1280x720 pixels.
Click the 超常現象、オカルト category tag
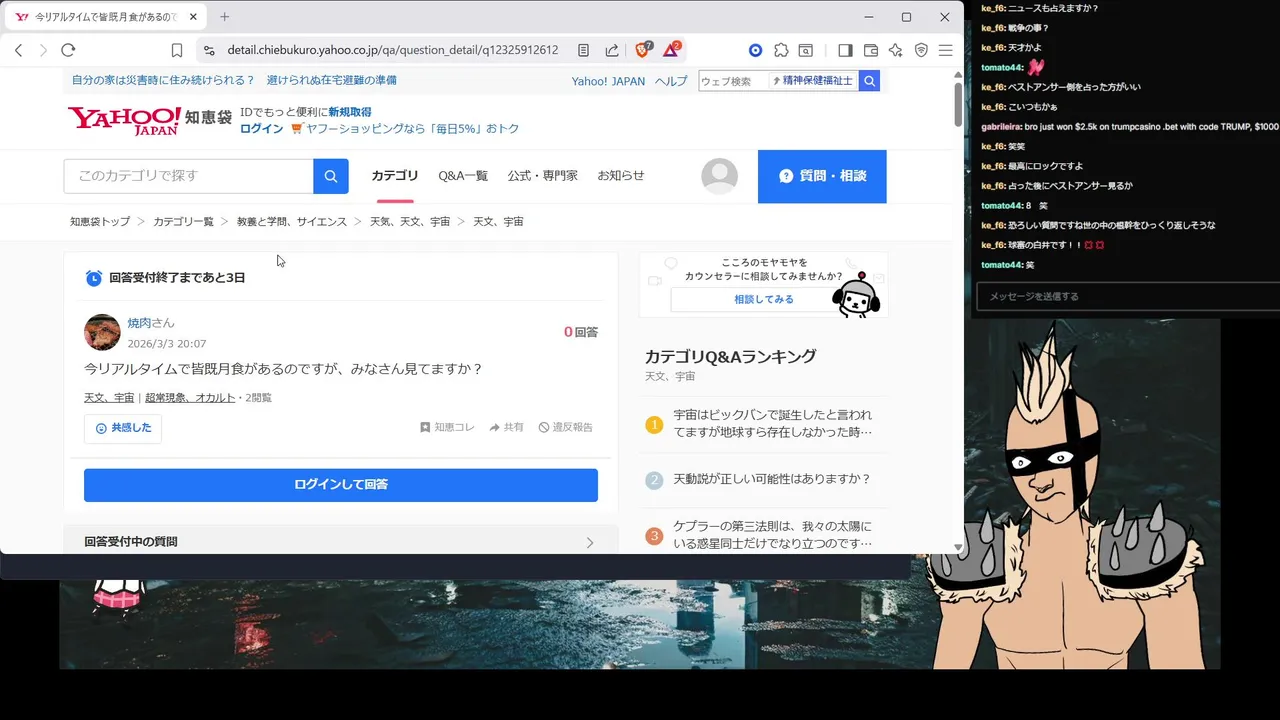tap(190, 398)
